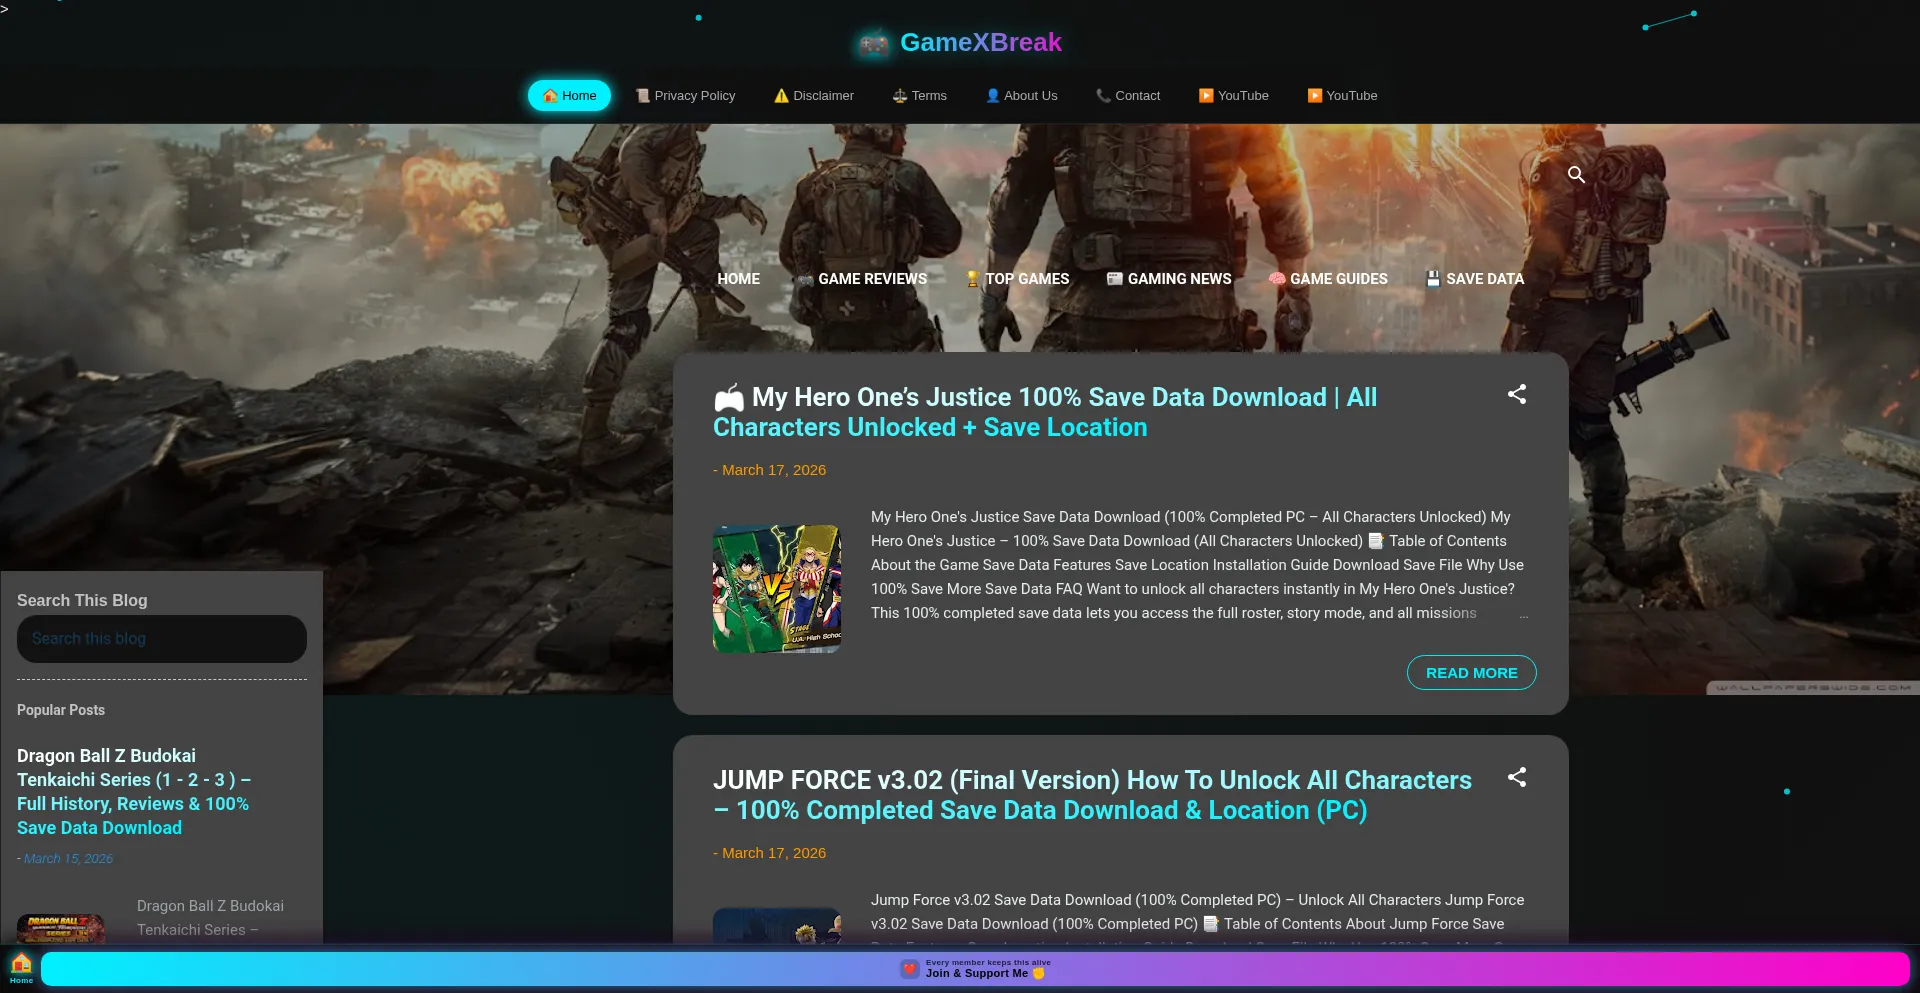This screenshot has width=1920, height=993.
Task: Open Dragon Ball Z Budokai Tenkaichi popular post
Action: (x=133, y=792)
